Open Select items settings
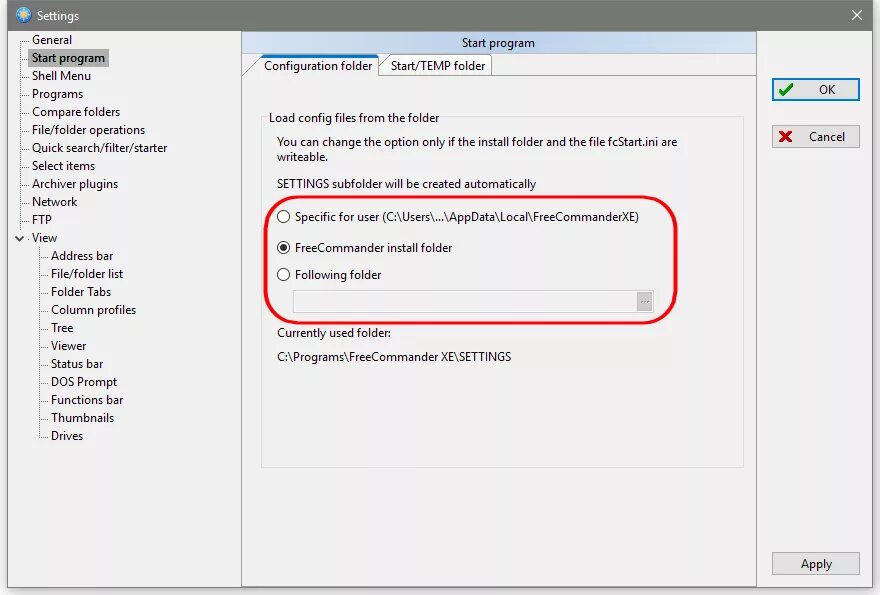 point(63,166)
